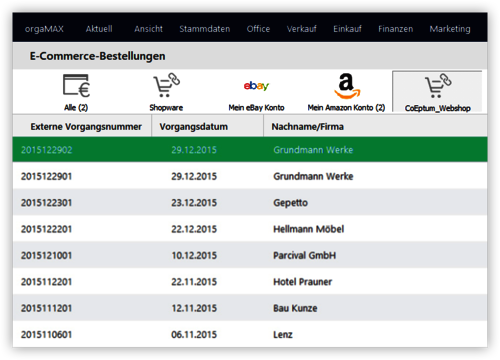Viewport: 500px width, 360px height.
Task: Select order number 2015122201
Action: click(46, 229)
